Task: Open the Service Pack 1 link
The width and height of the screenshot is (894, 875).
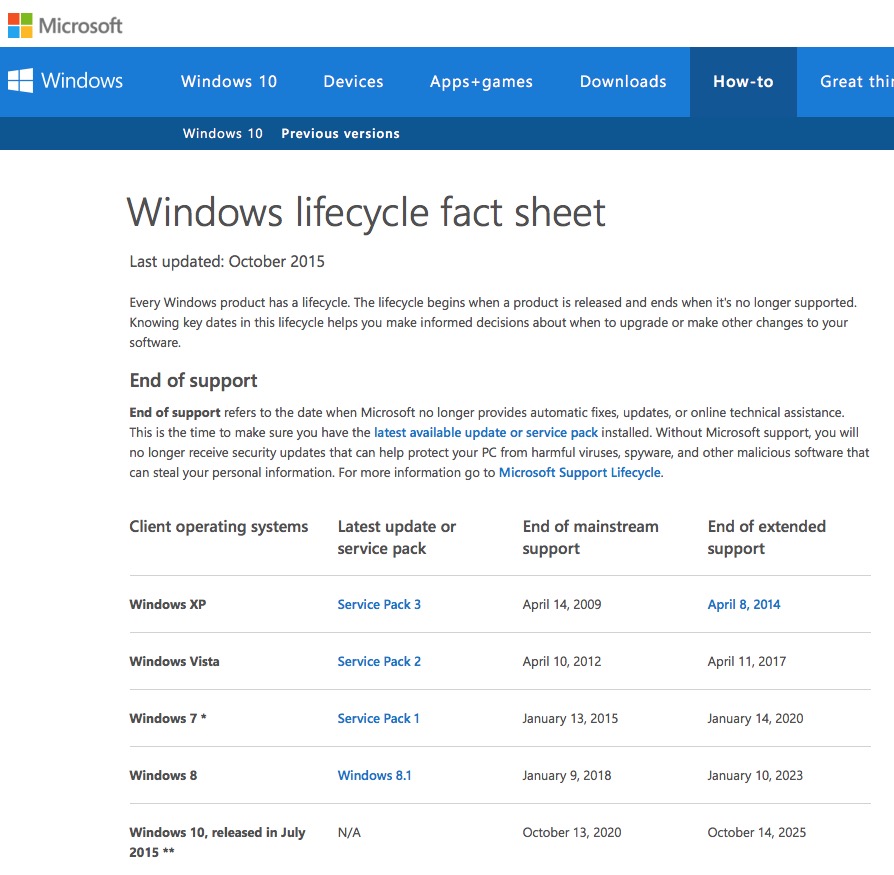Action: tap(378, 718)
